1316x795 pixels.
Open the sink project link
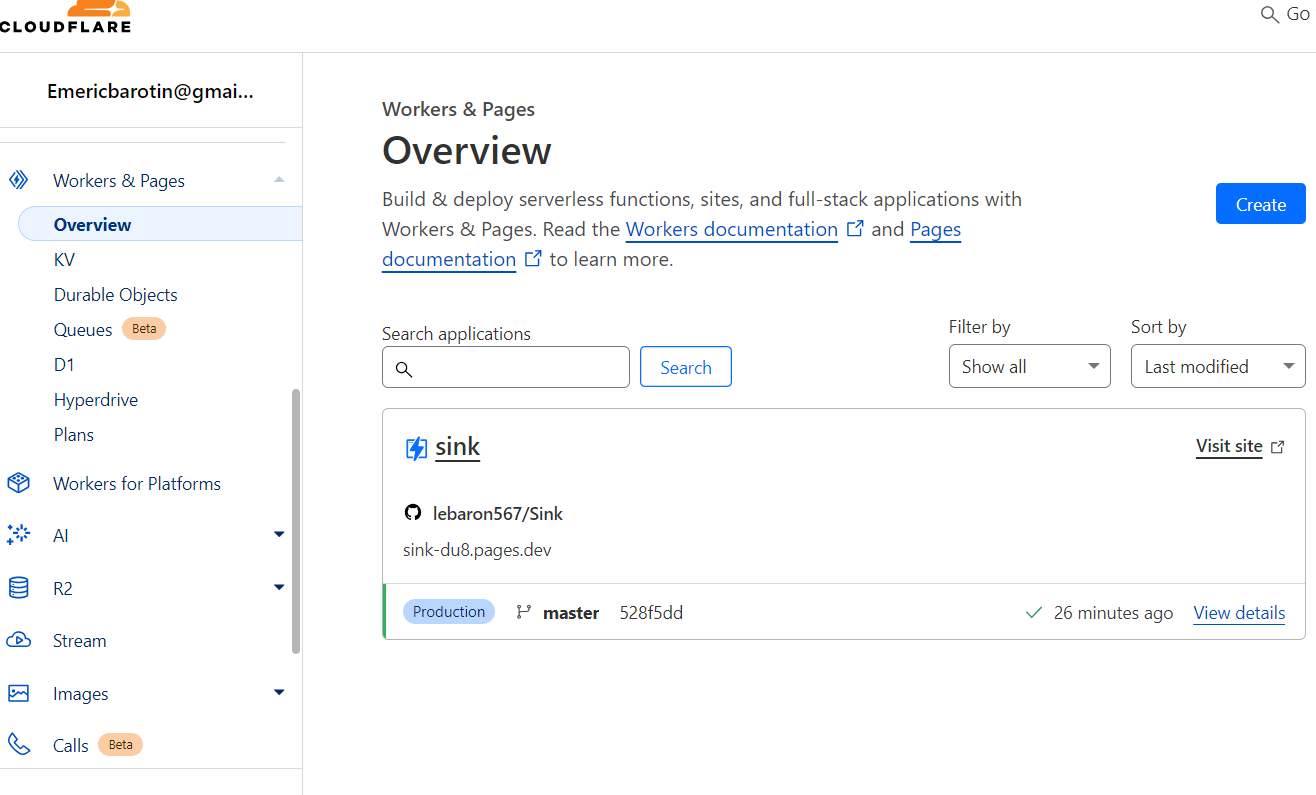pos(458,447)
